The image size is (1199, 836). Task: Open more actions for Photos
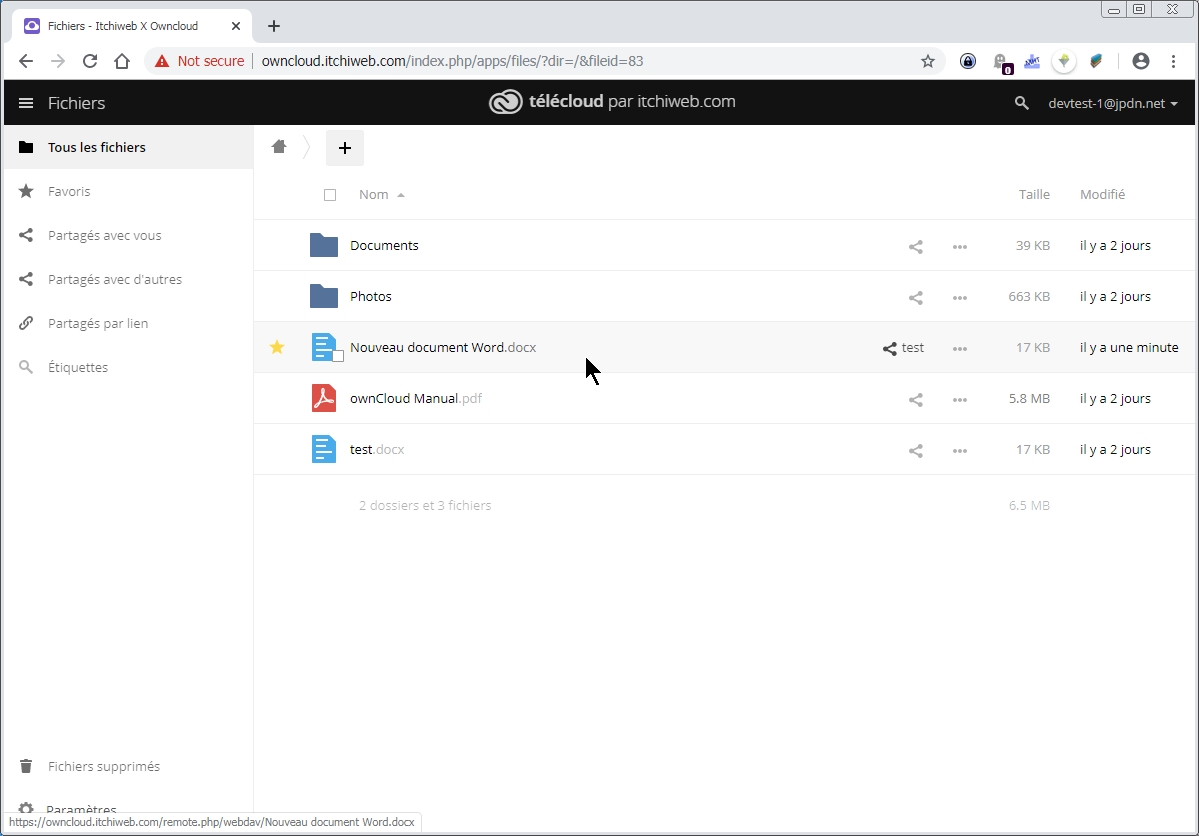tap(960, 298)
